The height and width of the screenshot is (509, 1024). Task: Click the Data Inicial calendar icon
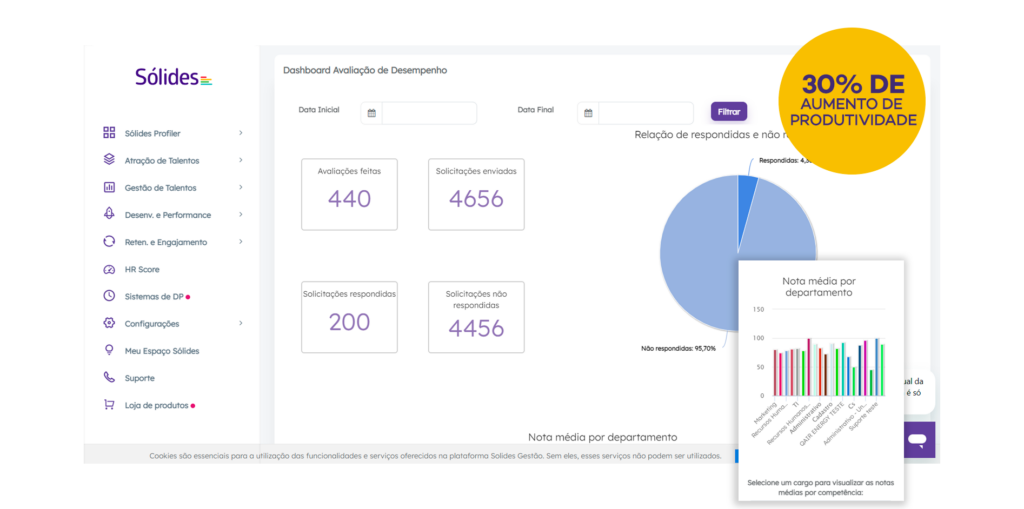(372, 113)
